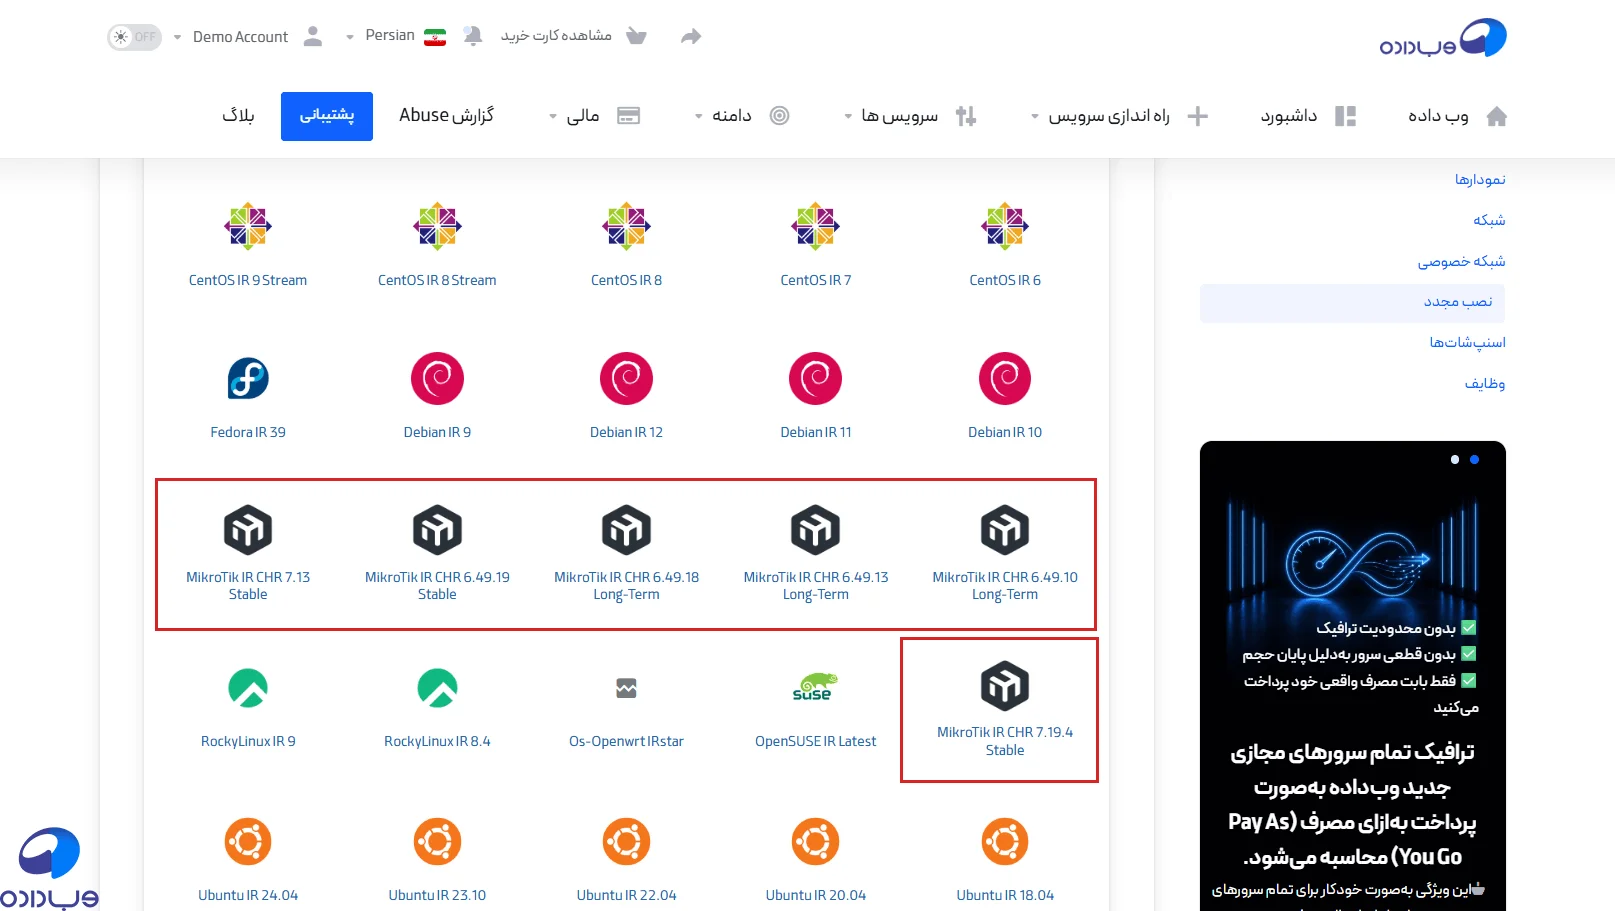Expand the راه اندازی سرویس menu
Image resolution: width=1615 pixels, height=911 pixels.
(x=1100, y=116)
